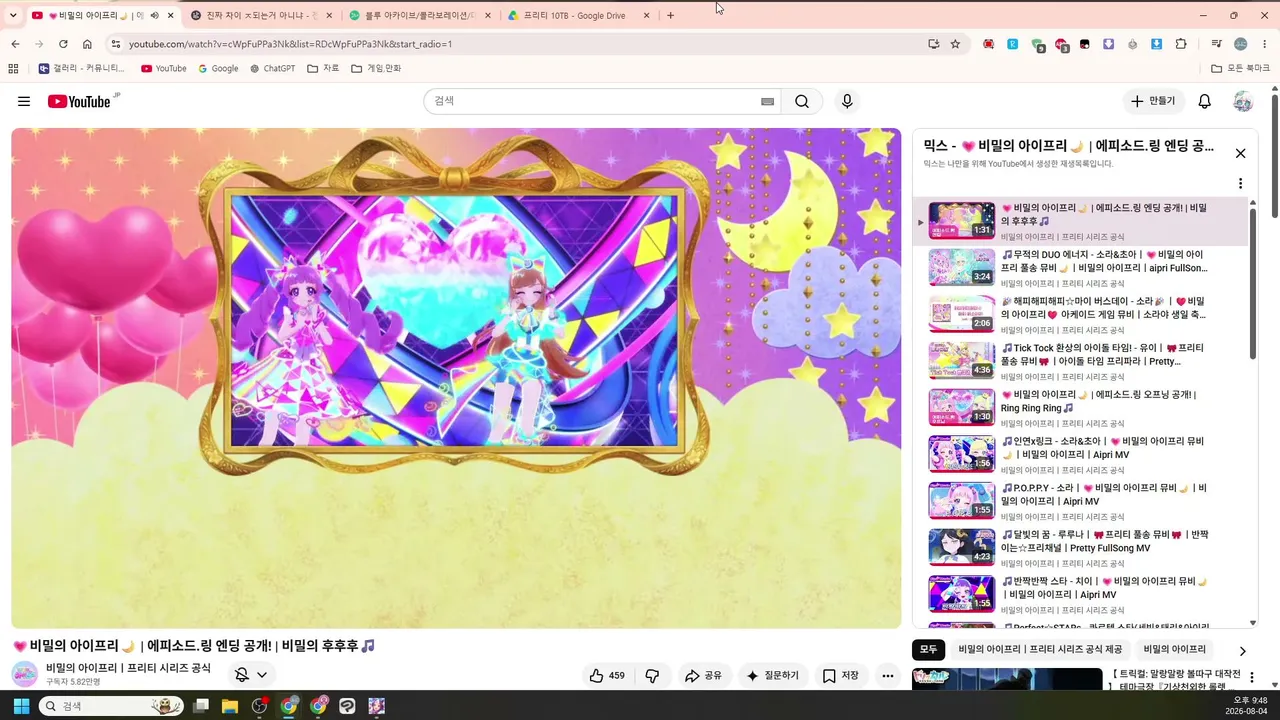Open the Chrome extensions puzzle menu

(x=1181, y=44)
